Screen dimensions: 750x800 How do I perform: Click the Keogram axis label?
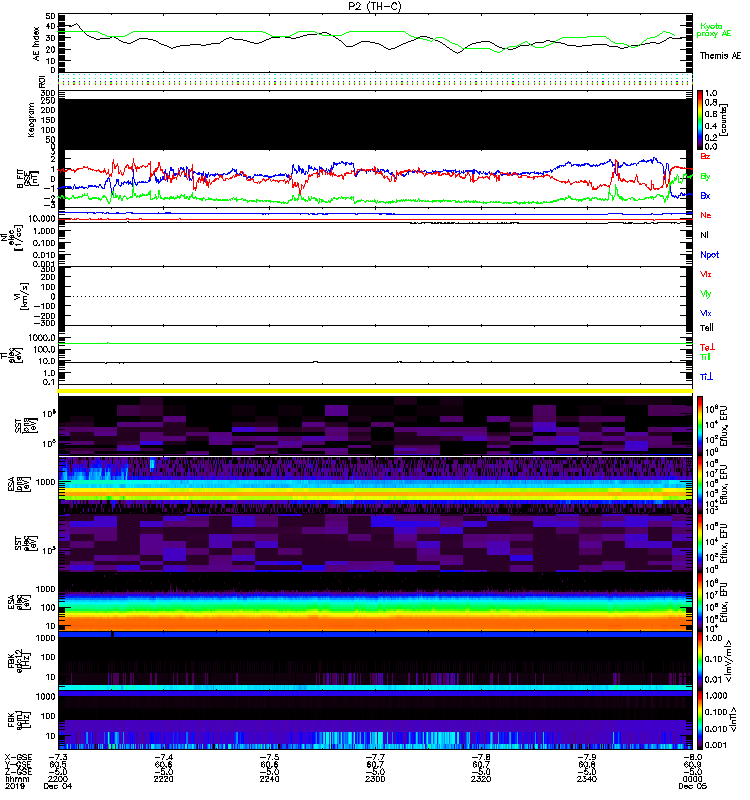pyautogui.click(x=31, y=120)
